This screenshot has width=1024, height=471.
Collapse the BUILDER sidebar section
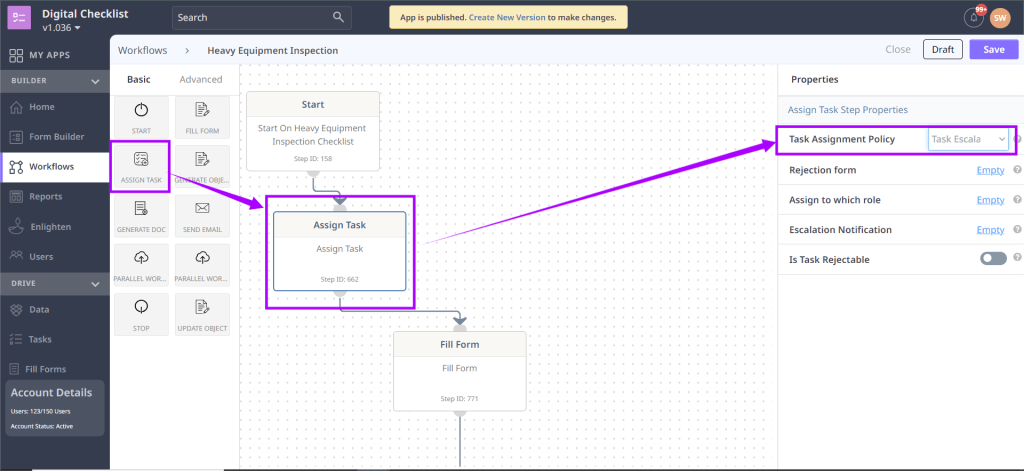coord(95,81)
